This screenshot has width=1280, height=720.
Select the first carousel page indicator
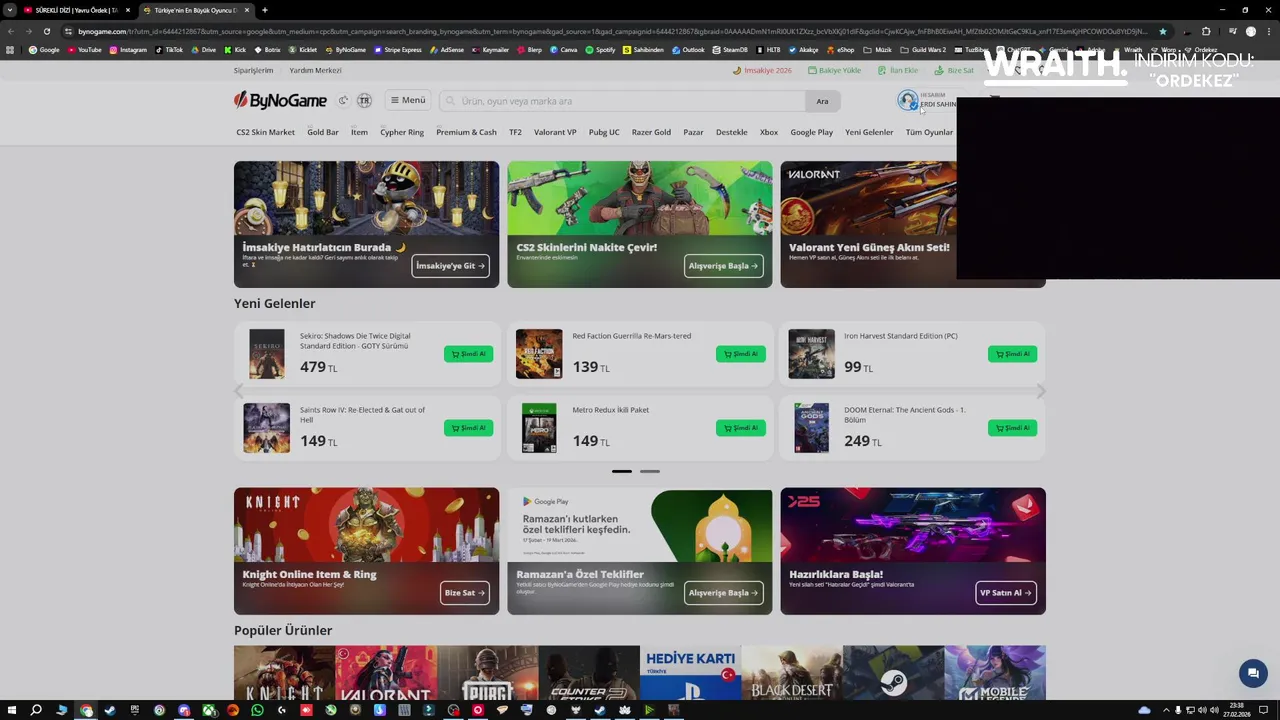click(x=622, y=471)
